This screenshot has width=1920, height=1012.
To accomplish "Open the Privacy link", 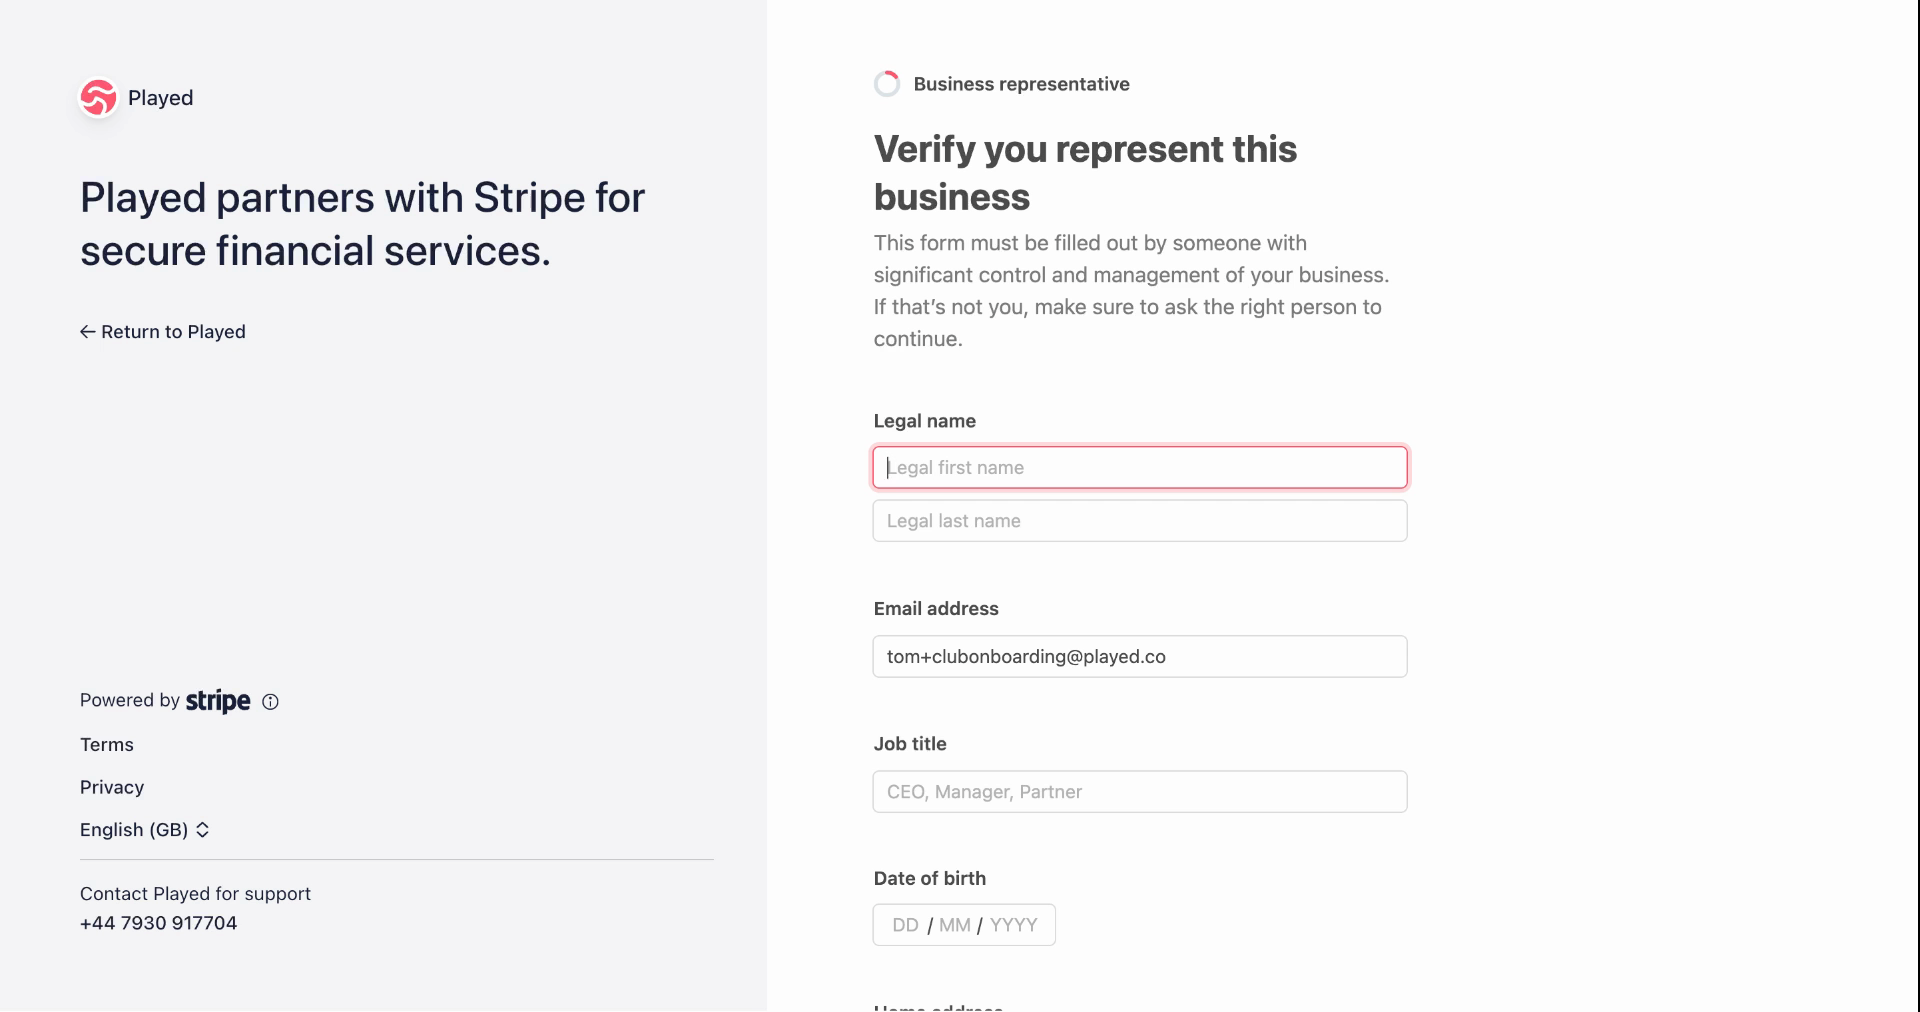I will tap(112, 788).
